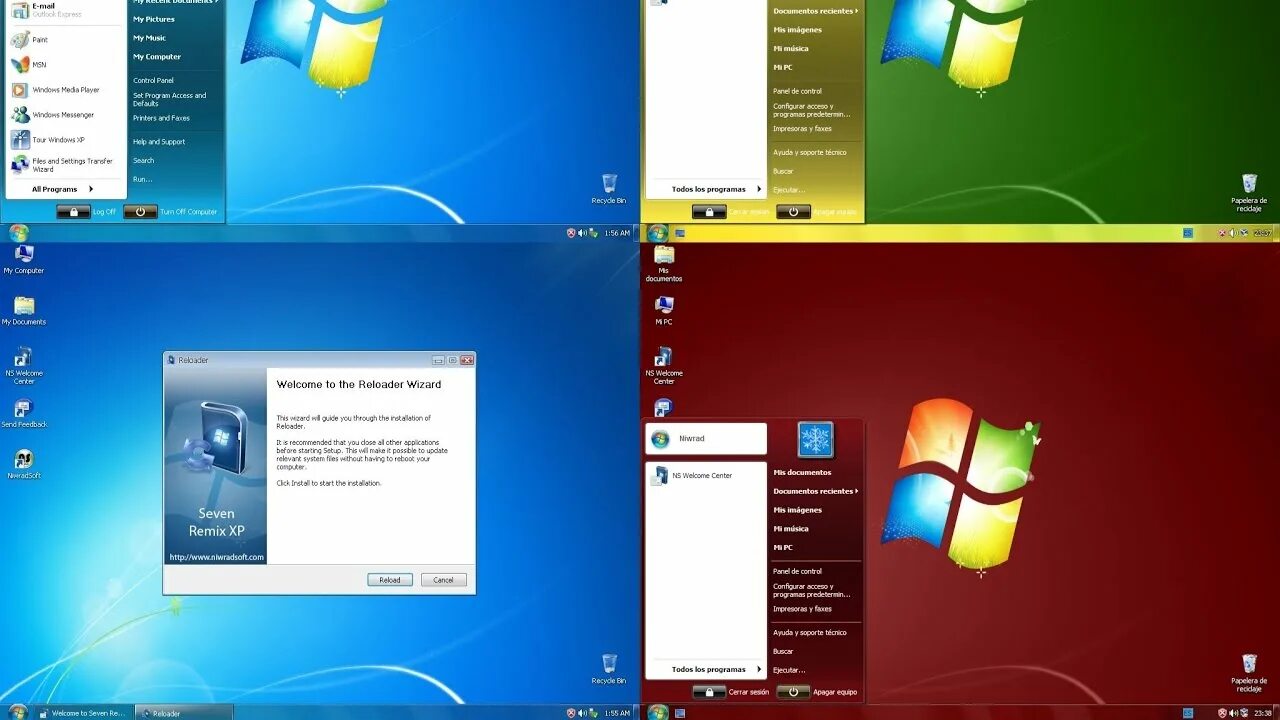Open Papelera de reciclaje on red desktop
The height and width of the screenshot is (720, 1280).
coord(1249,673)
